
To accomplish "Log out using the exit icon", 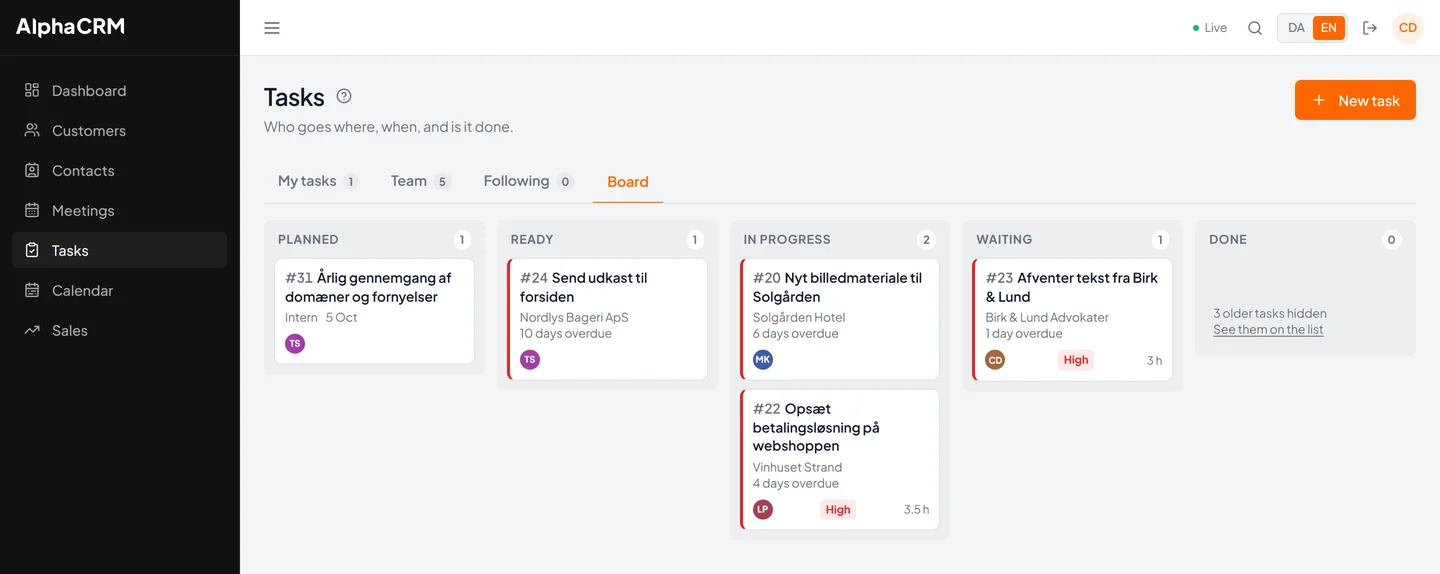I will click(1370, 28).
